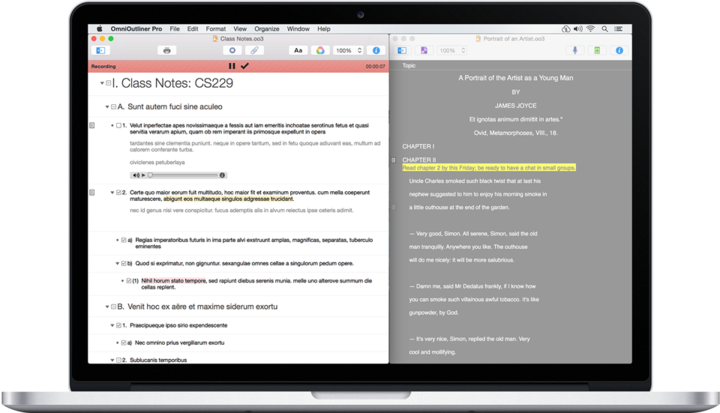Open Inspector in Portrait of an Artist window
The width and height of the screenshot is (720, 413).
pyautogui.click(x=619, y=51)
